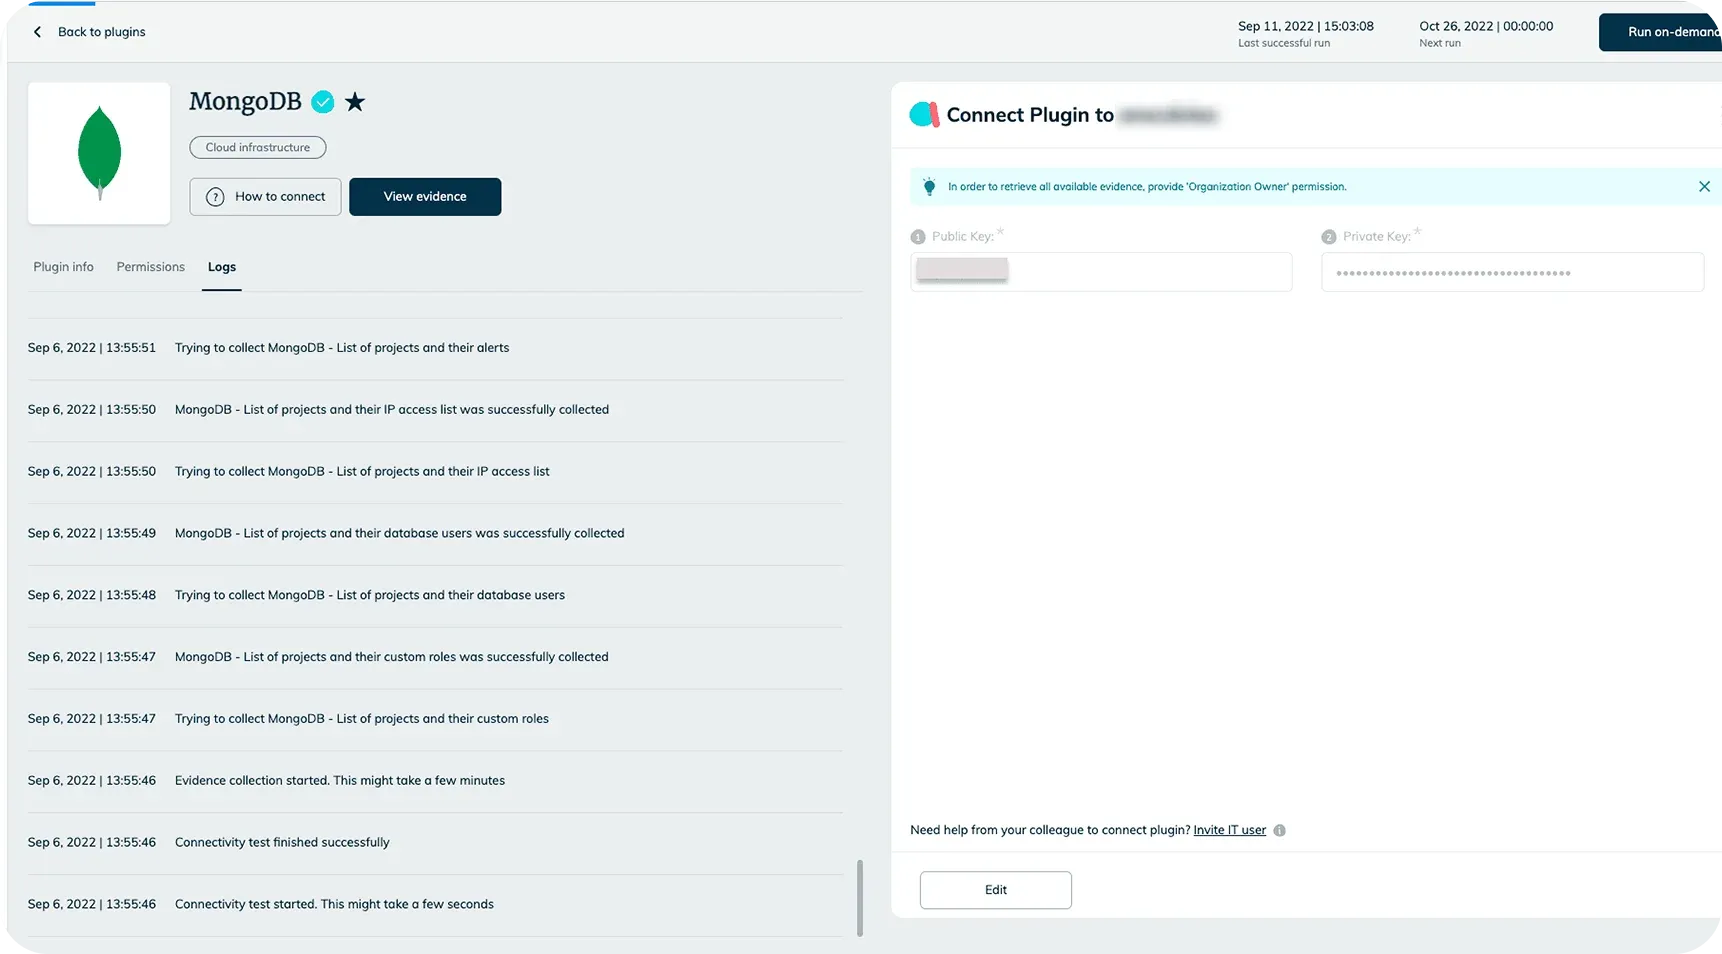
Task: Click the lightbulb tip icon
Action: pyautogui.click(x=929, y=187)
